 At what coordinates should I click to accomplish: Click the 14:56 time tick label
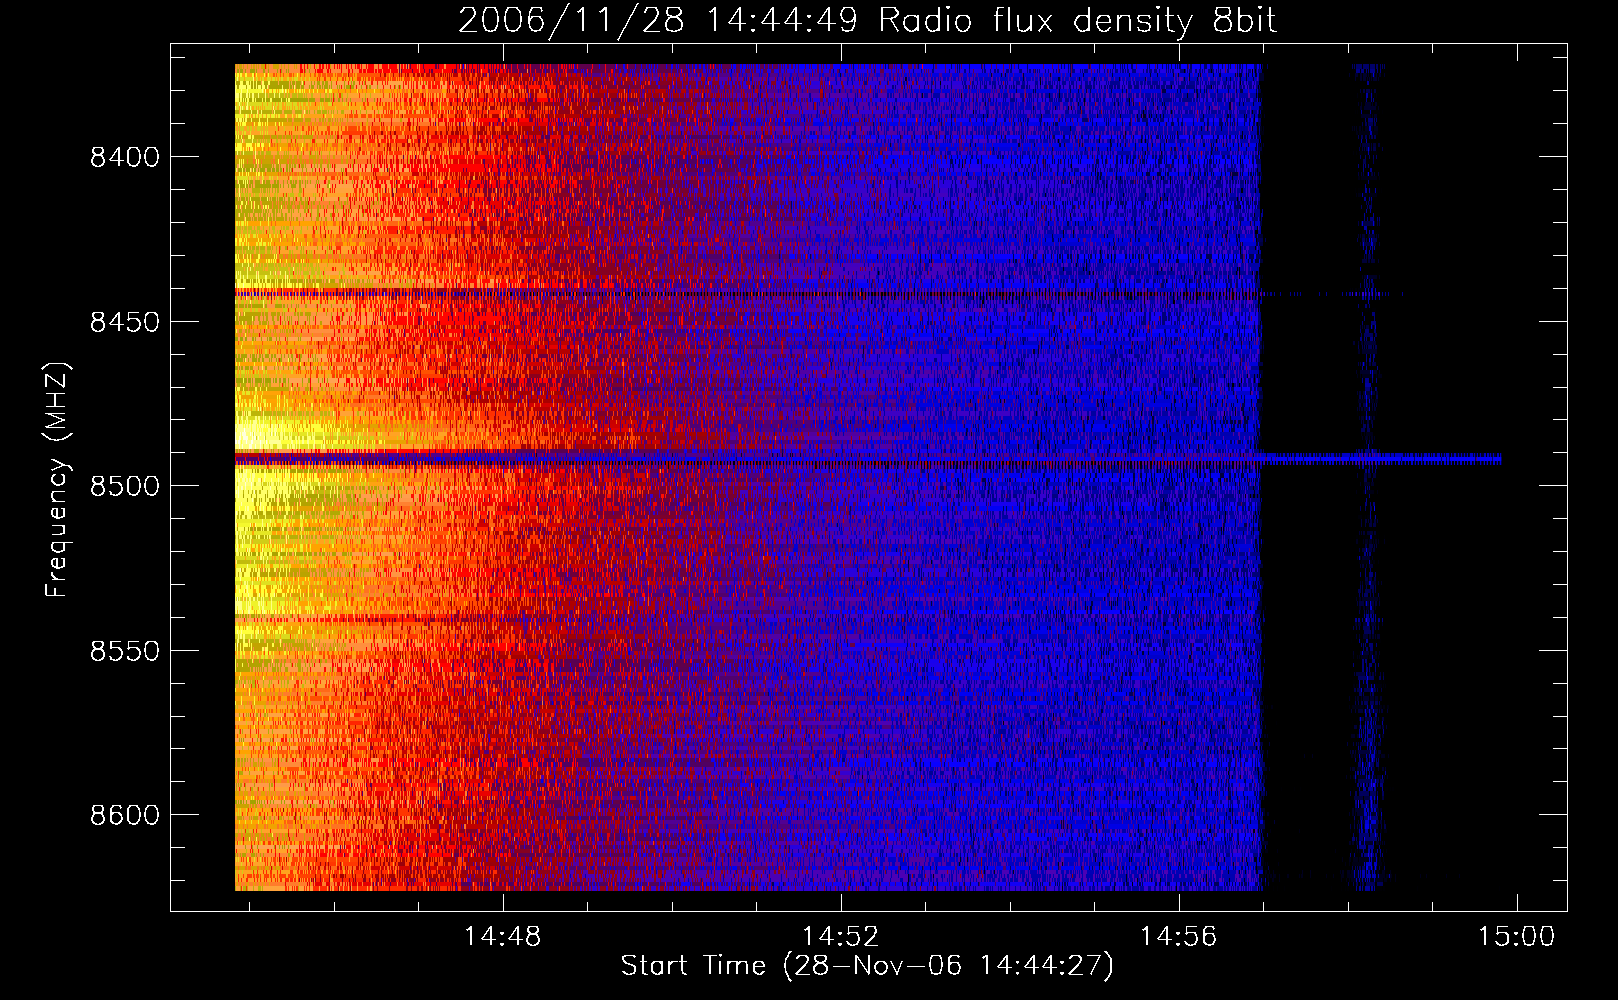tap(1179, 937)
